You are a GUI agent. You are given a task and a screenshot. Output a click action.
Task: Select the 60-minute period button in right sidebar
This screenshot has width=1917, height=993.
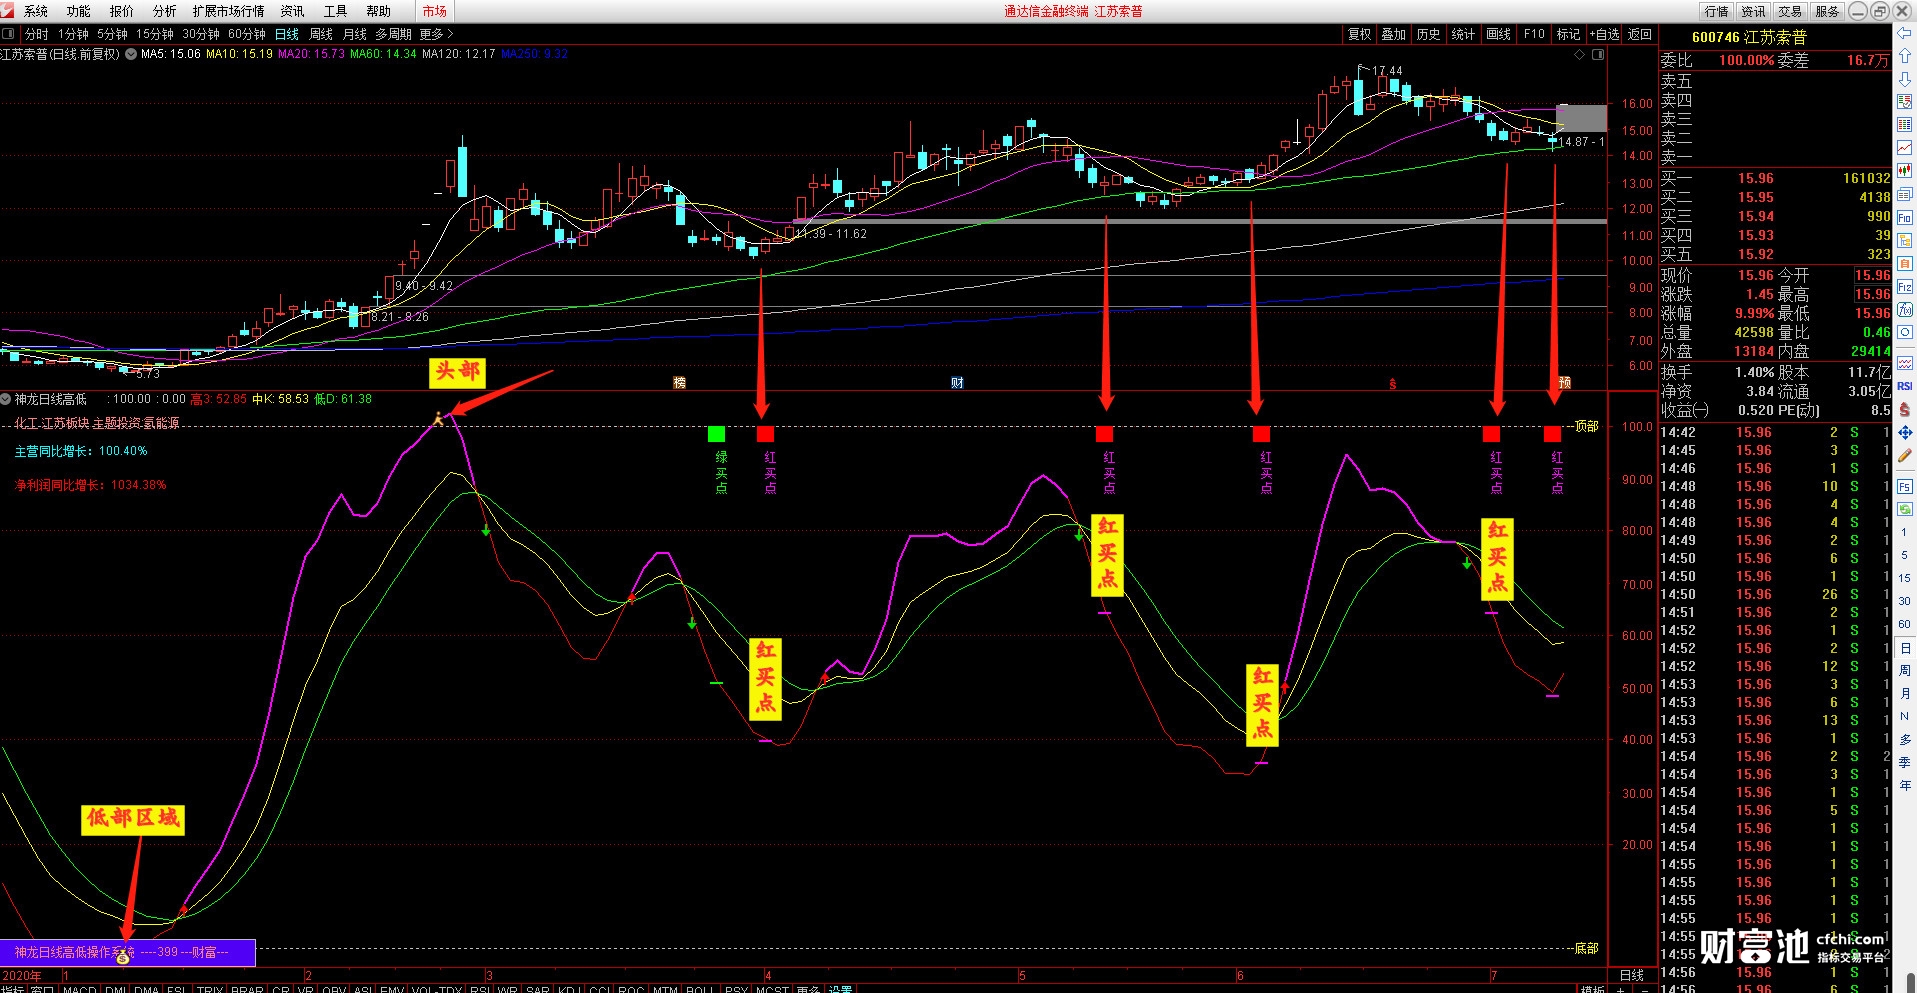click(x=1904, y=624)
